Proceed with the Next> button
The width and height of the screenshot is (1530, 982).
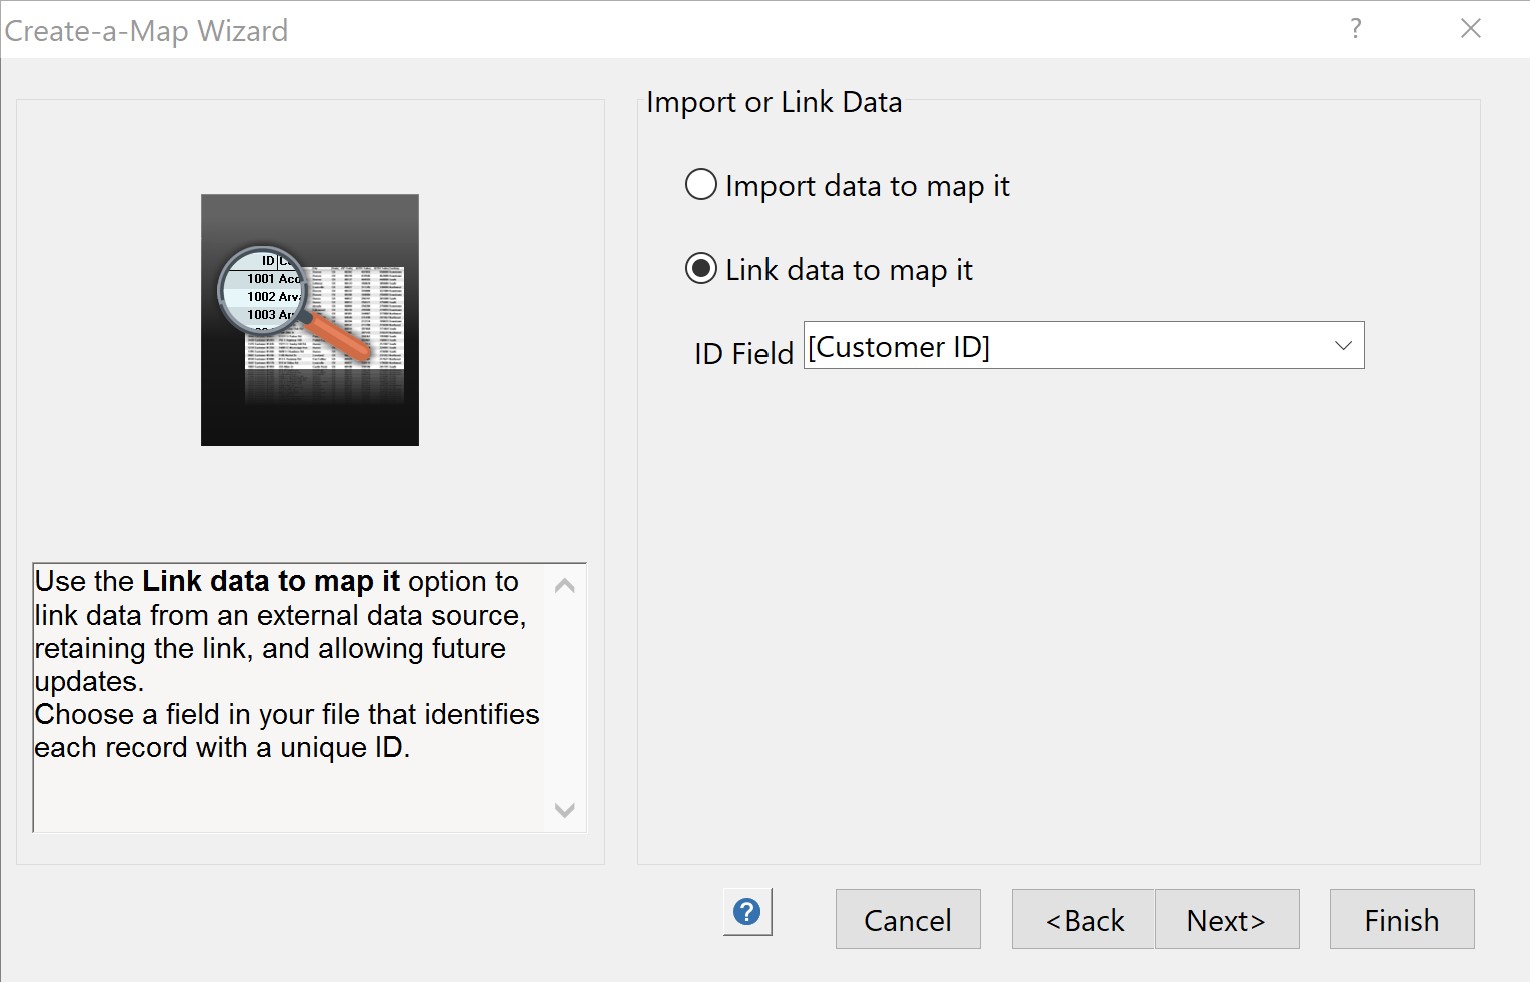[x=1227, y=920]
